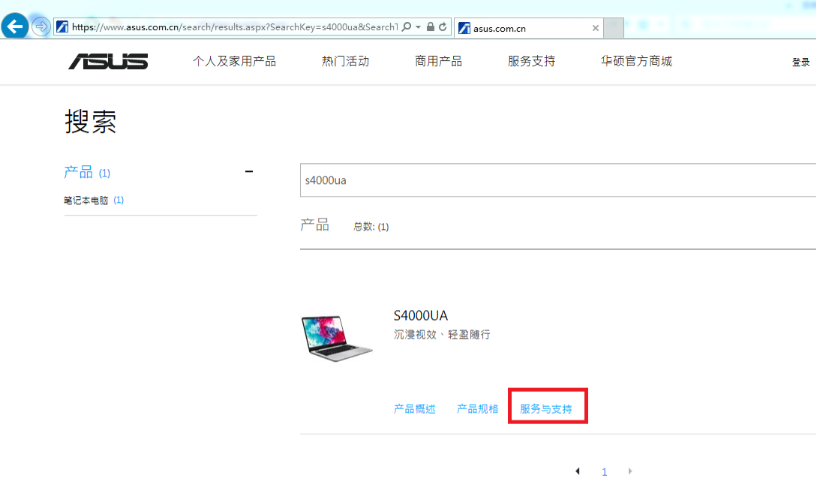The height and width of the screenshot is (484, 816).
Task: Click the 服务与支持 link under S4000UA
Action: pyautogui.click(x=546, y=409)
